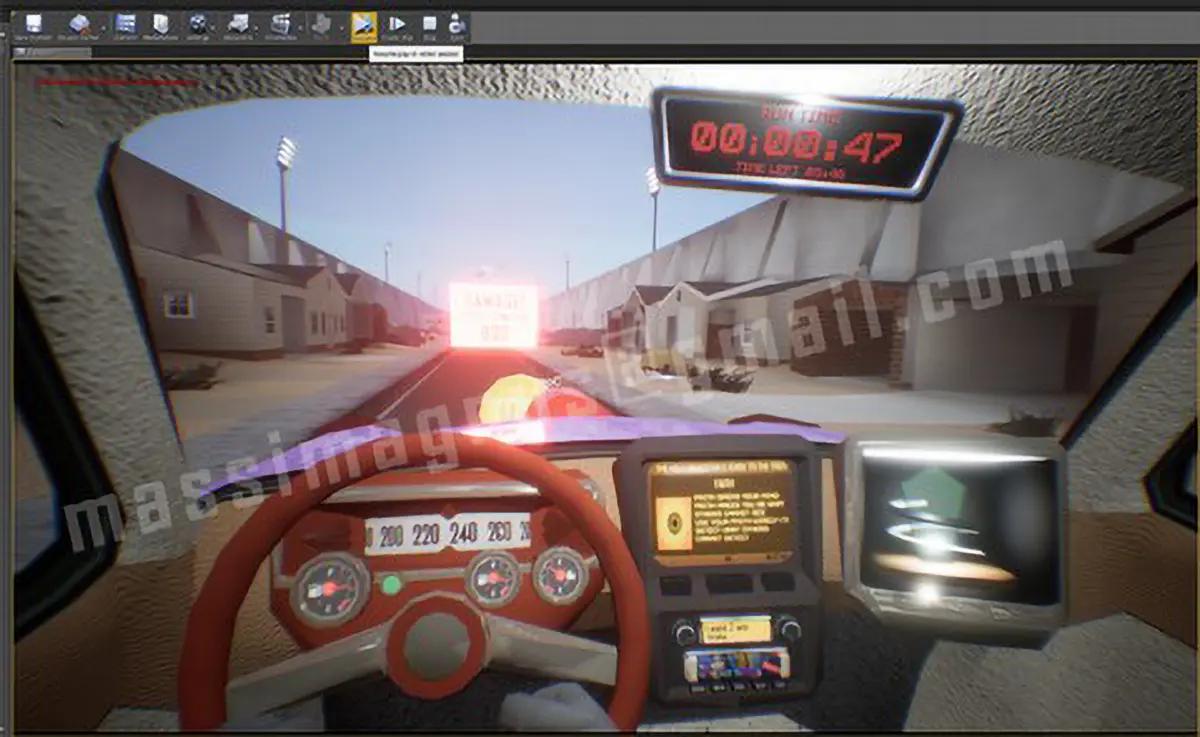The width and height of the screenshot is (1200, 737).
Task: Expand the Cinematics dropdown arrow
Action: pyautogui.click(x=301, y=26)
